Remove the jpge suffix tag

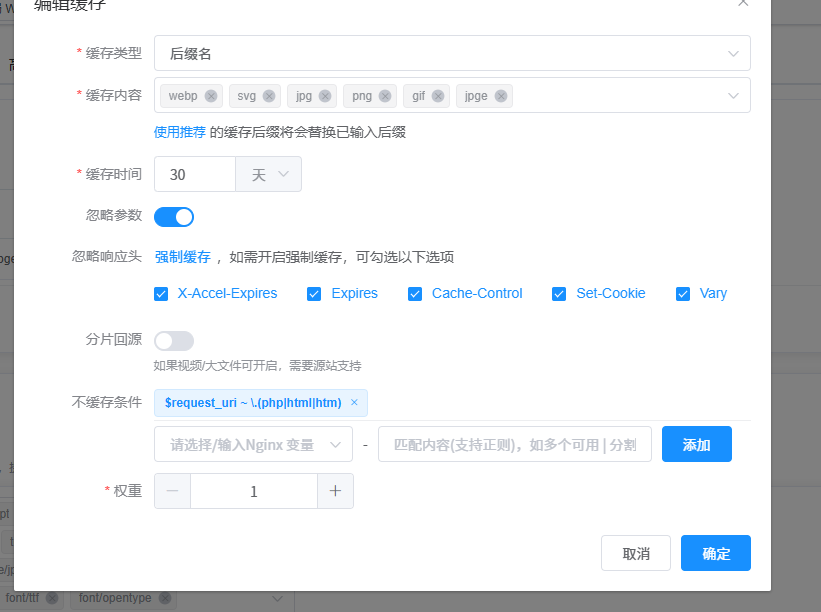tap(501, 96)
